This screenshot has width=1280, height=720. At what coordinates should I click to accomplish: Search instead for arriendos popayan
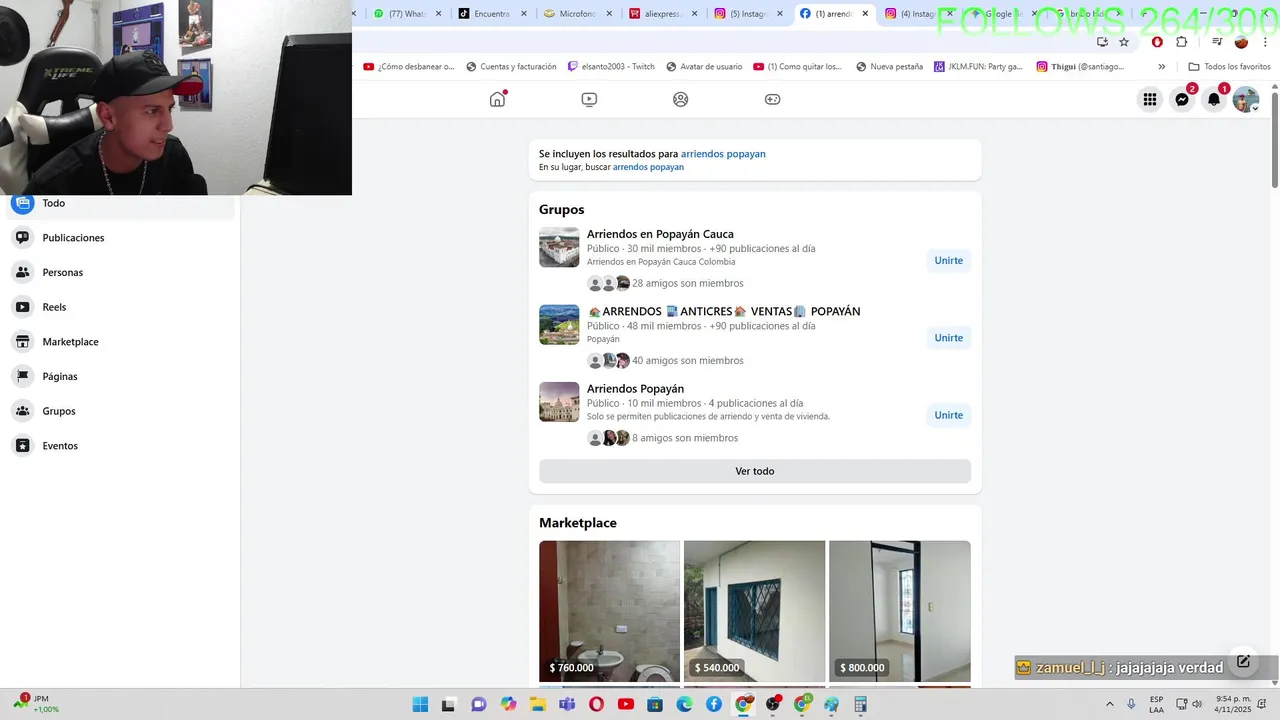pyautogui.click(x=648, y=167)
